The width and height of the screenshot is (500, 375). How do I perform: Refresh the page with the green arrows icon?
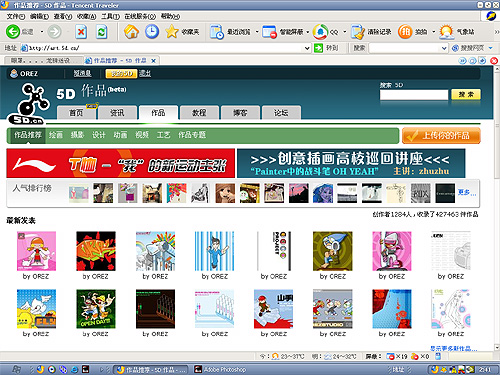tap(102, 32)
